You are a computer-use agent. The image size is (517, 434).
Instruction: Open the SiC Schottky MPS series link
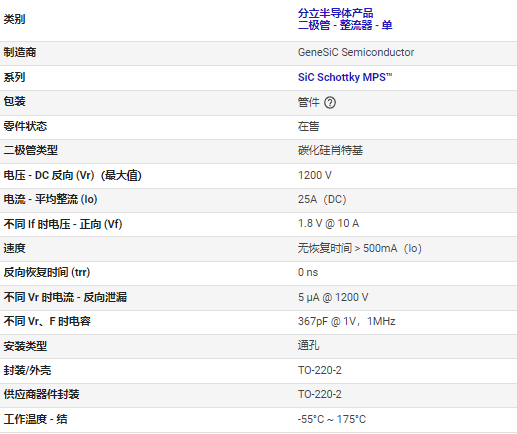tap(345, 77)
